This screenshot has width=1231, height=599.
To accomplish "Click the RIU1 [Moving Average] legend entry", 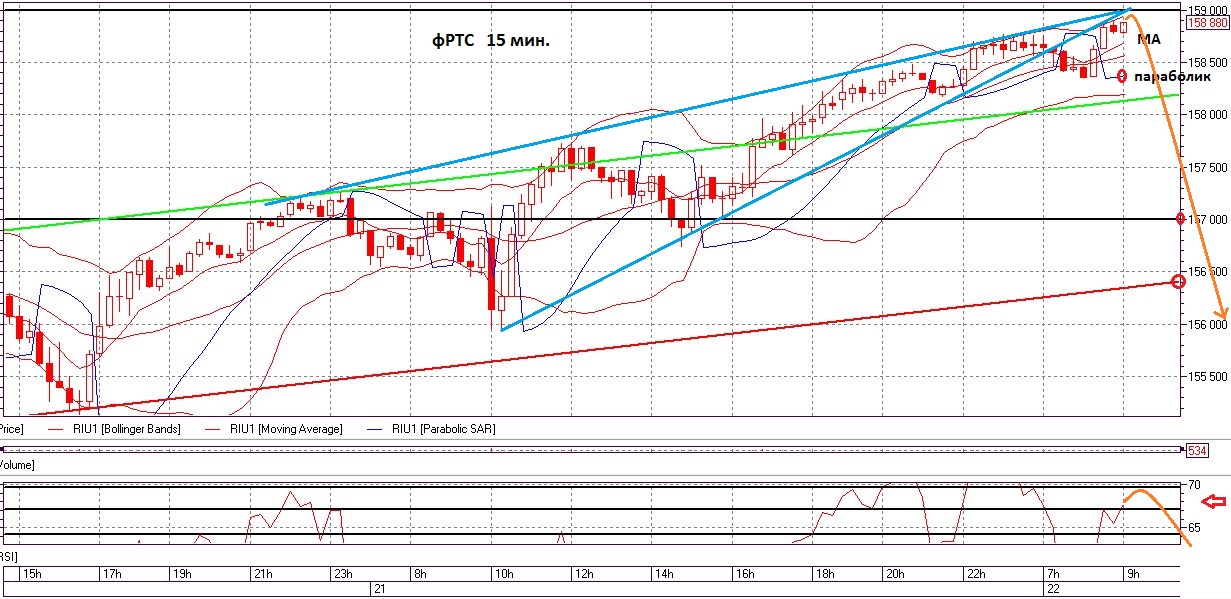I will point(287,428).
